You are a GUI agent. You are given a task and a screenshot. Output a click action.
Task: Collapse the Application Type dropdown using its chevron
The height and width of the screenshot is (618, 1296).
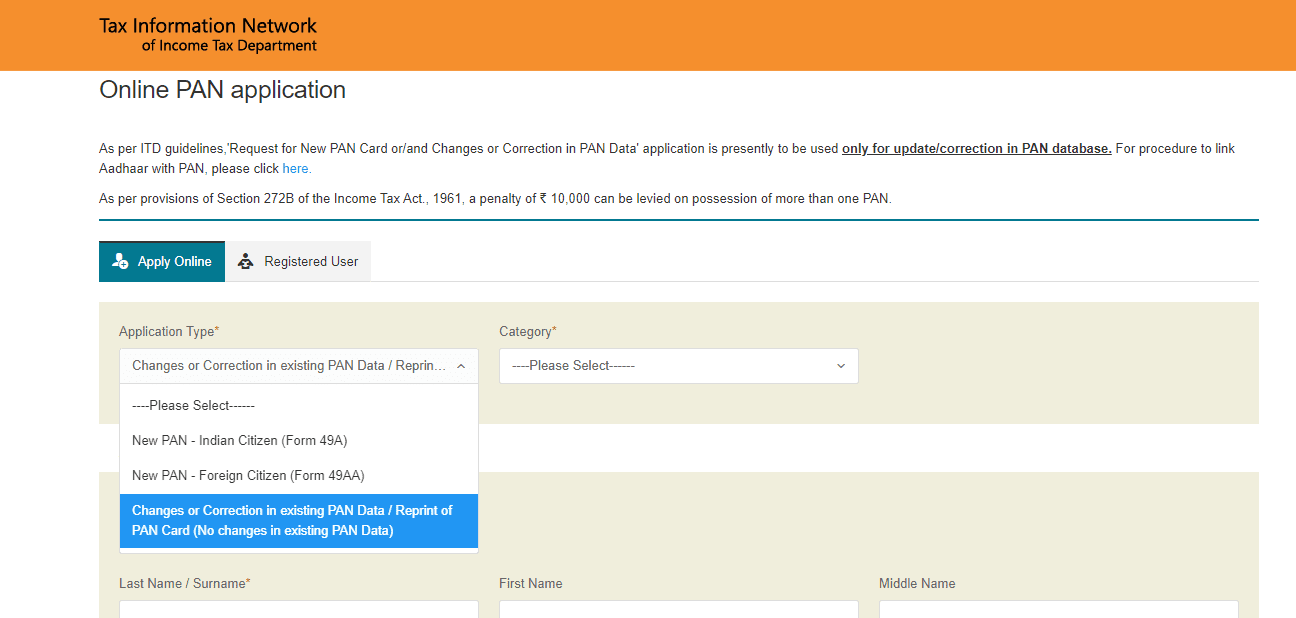(x=461, y=366)
